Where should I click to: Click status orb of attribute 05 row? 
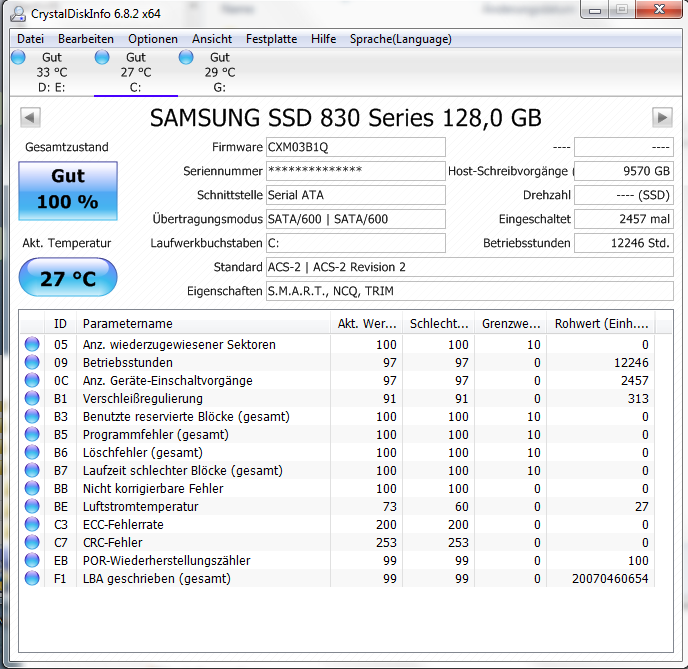(x=32, y=344)
